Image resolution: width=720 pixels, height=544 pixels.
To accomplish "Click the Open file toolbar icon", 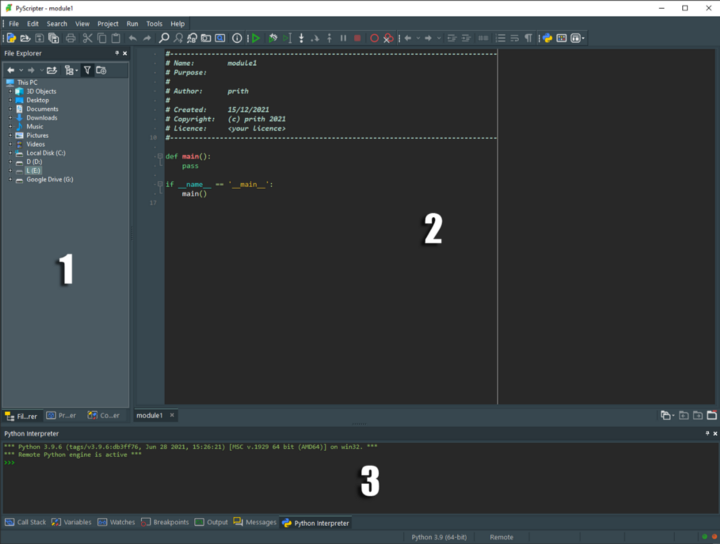I will 25,39.
